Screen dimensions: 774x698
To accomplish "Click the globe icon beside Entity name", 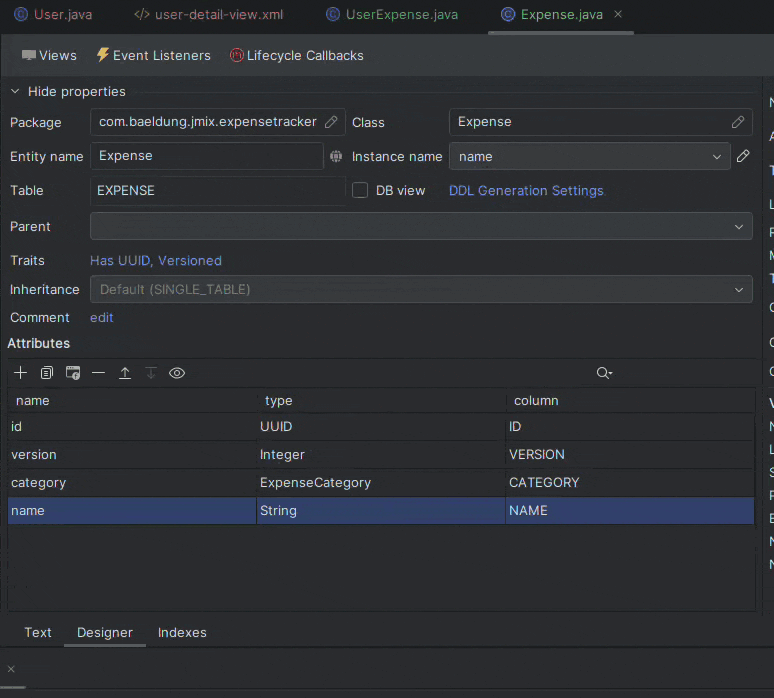I will [336, 157].
